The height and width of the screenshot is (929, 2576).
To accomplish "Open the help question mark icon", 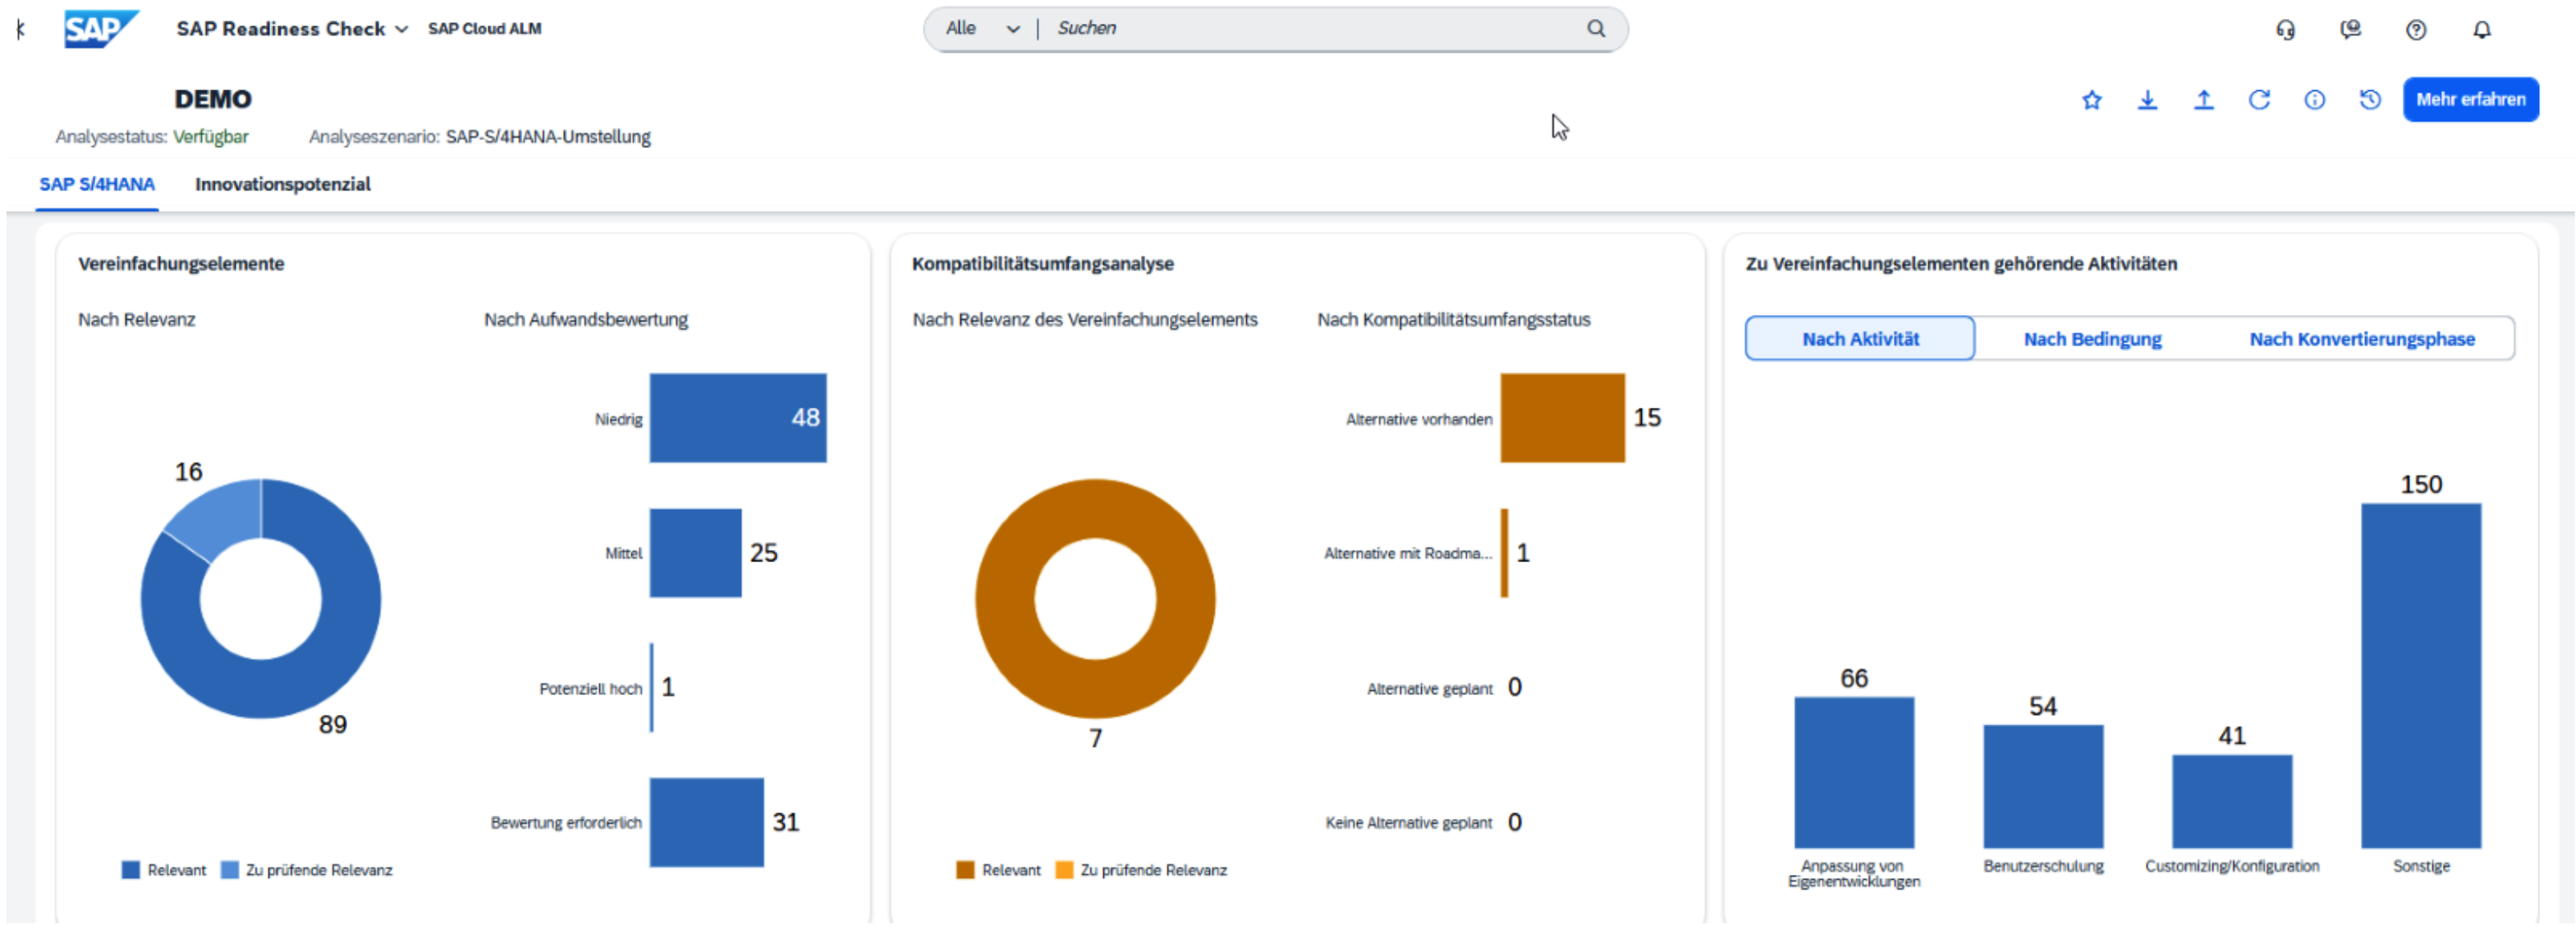I will coord(2416,30).
